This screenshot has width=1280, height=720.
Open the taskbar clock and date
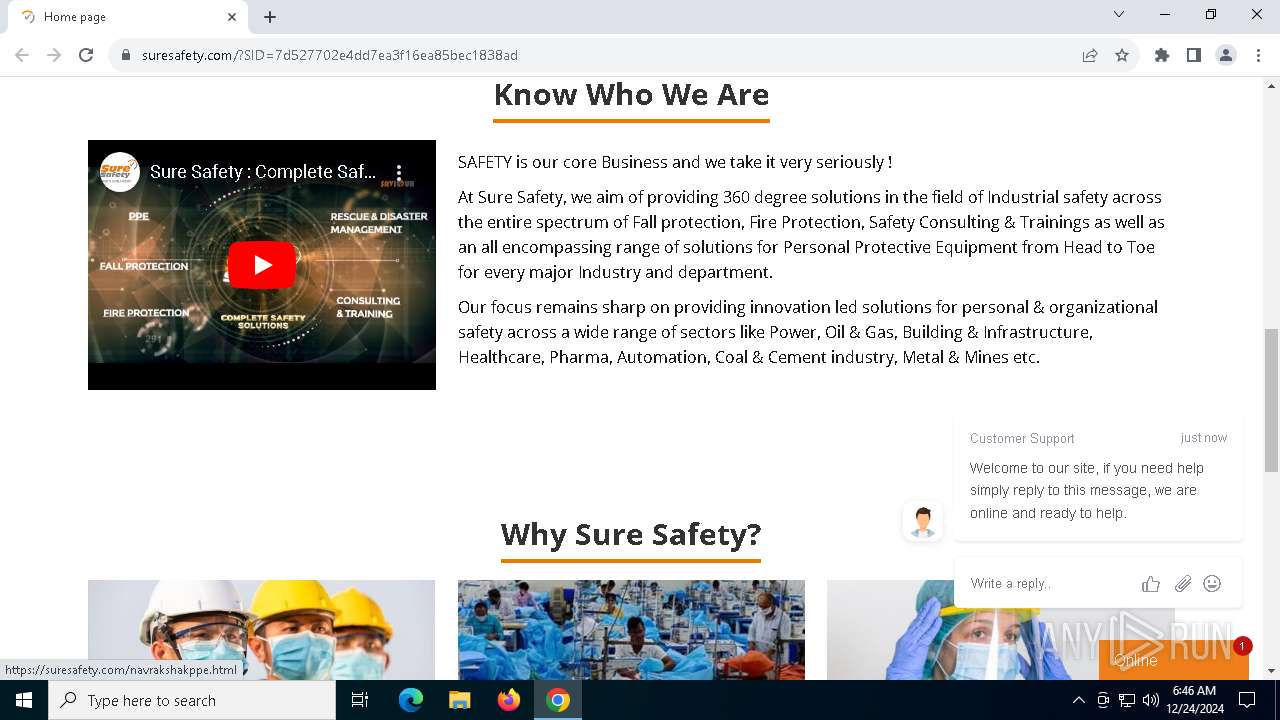[x=1194, y=700]
